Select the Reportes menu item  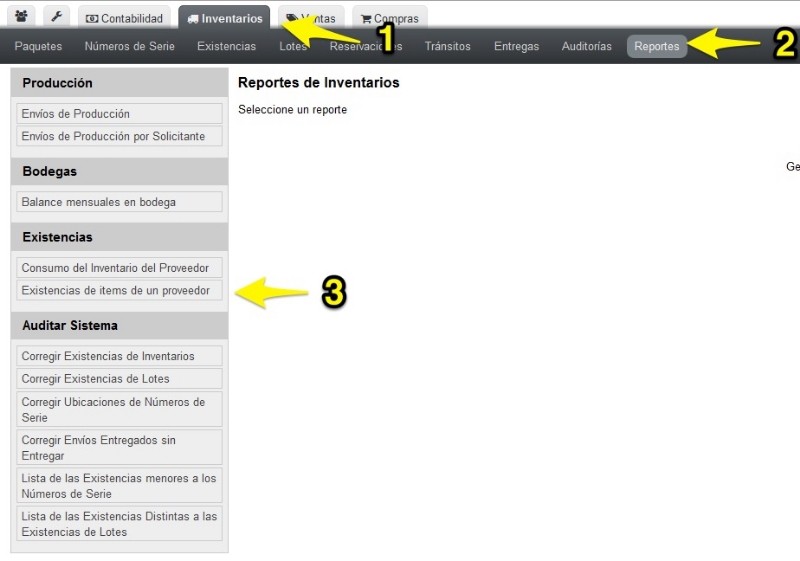coord(657,46)
